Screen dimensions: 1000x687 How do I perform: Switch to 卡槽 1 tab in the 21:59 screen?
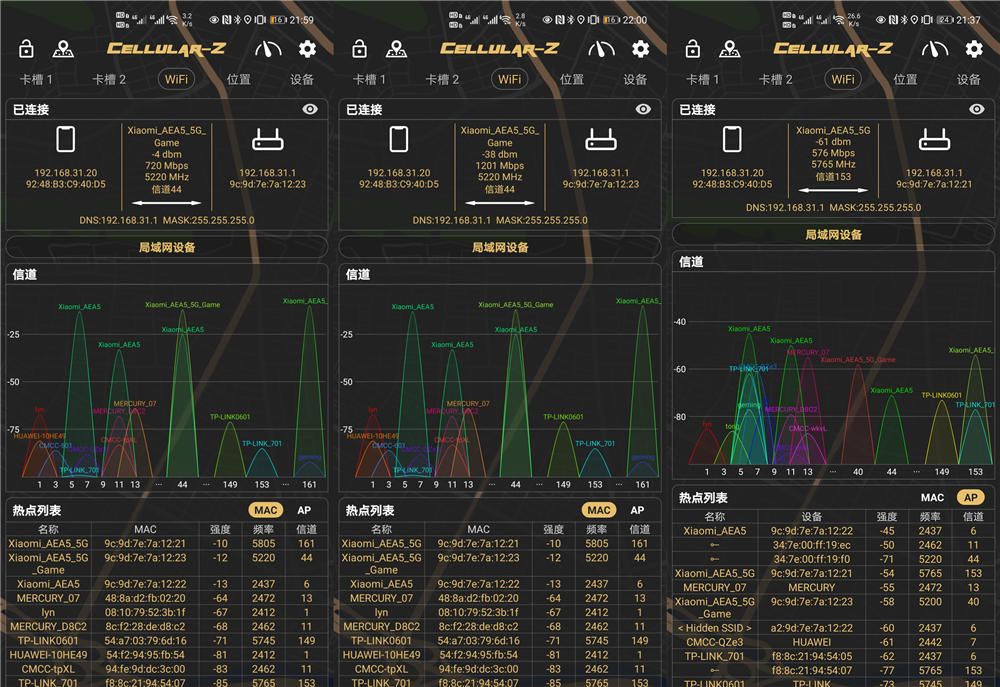36,79
